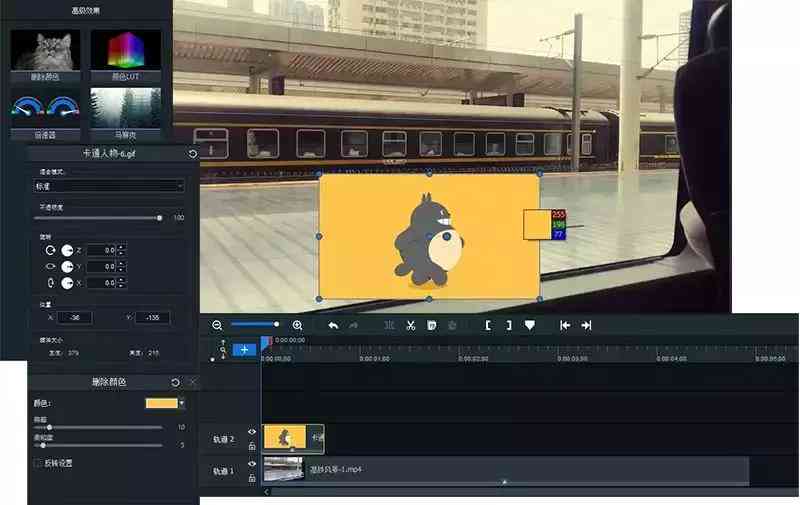800x505 pixels.
Task: Adjust track height icon beside add button
Action: pos(223,349)
